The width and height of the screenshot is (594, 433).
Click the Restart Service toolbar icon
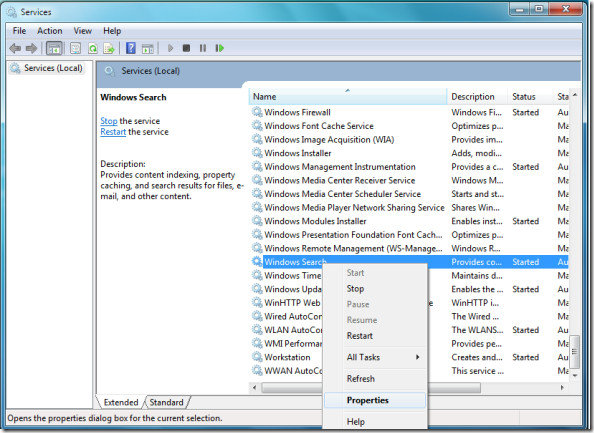pos(219,48)
